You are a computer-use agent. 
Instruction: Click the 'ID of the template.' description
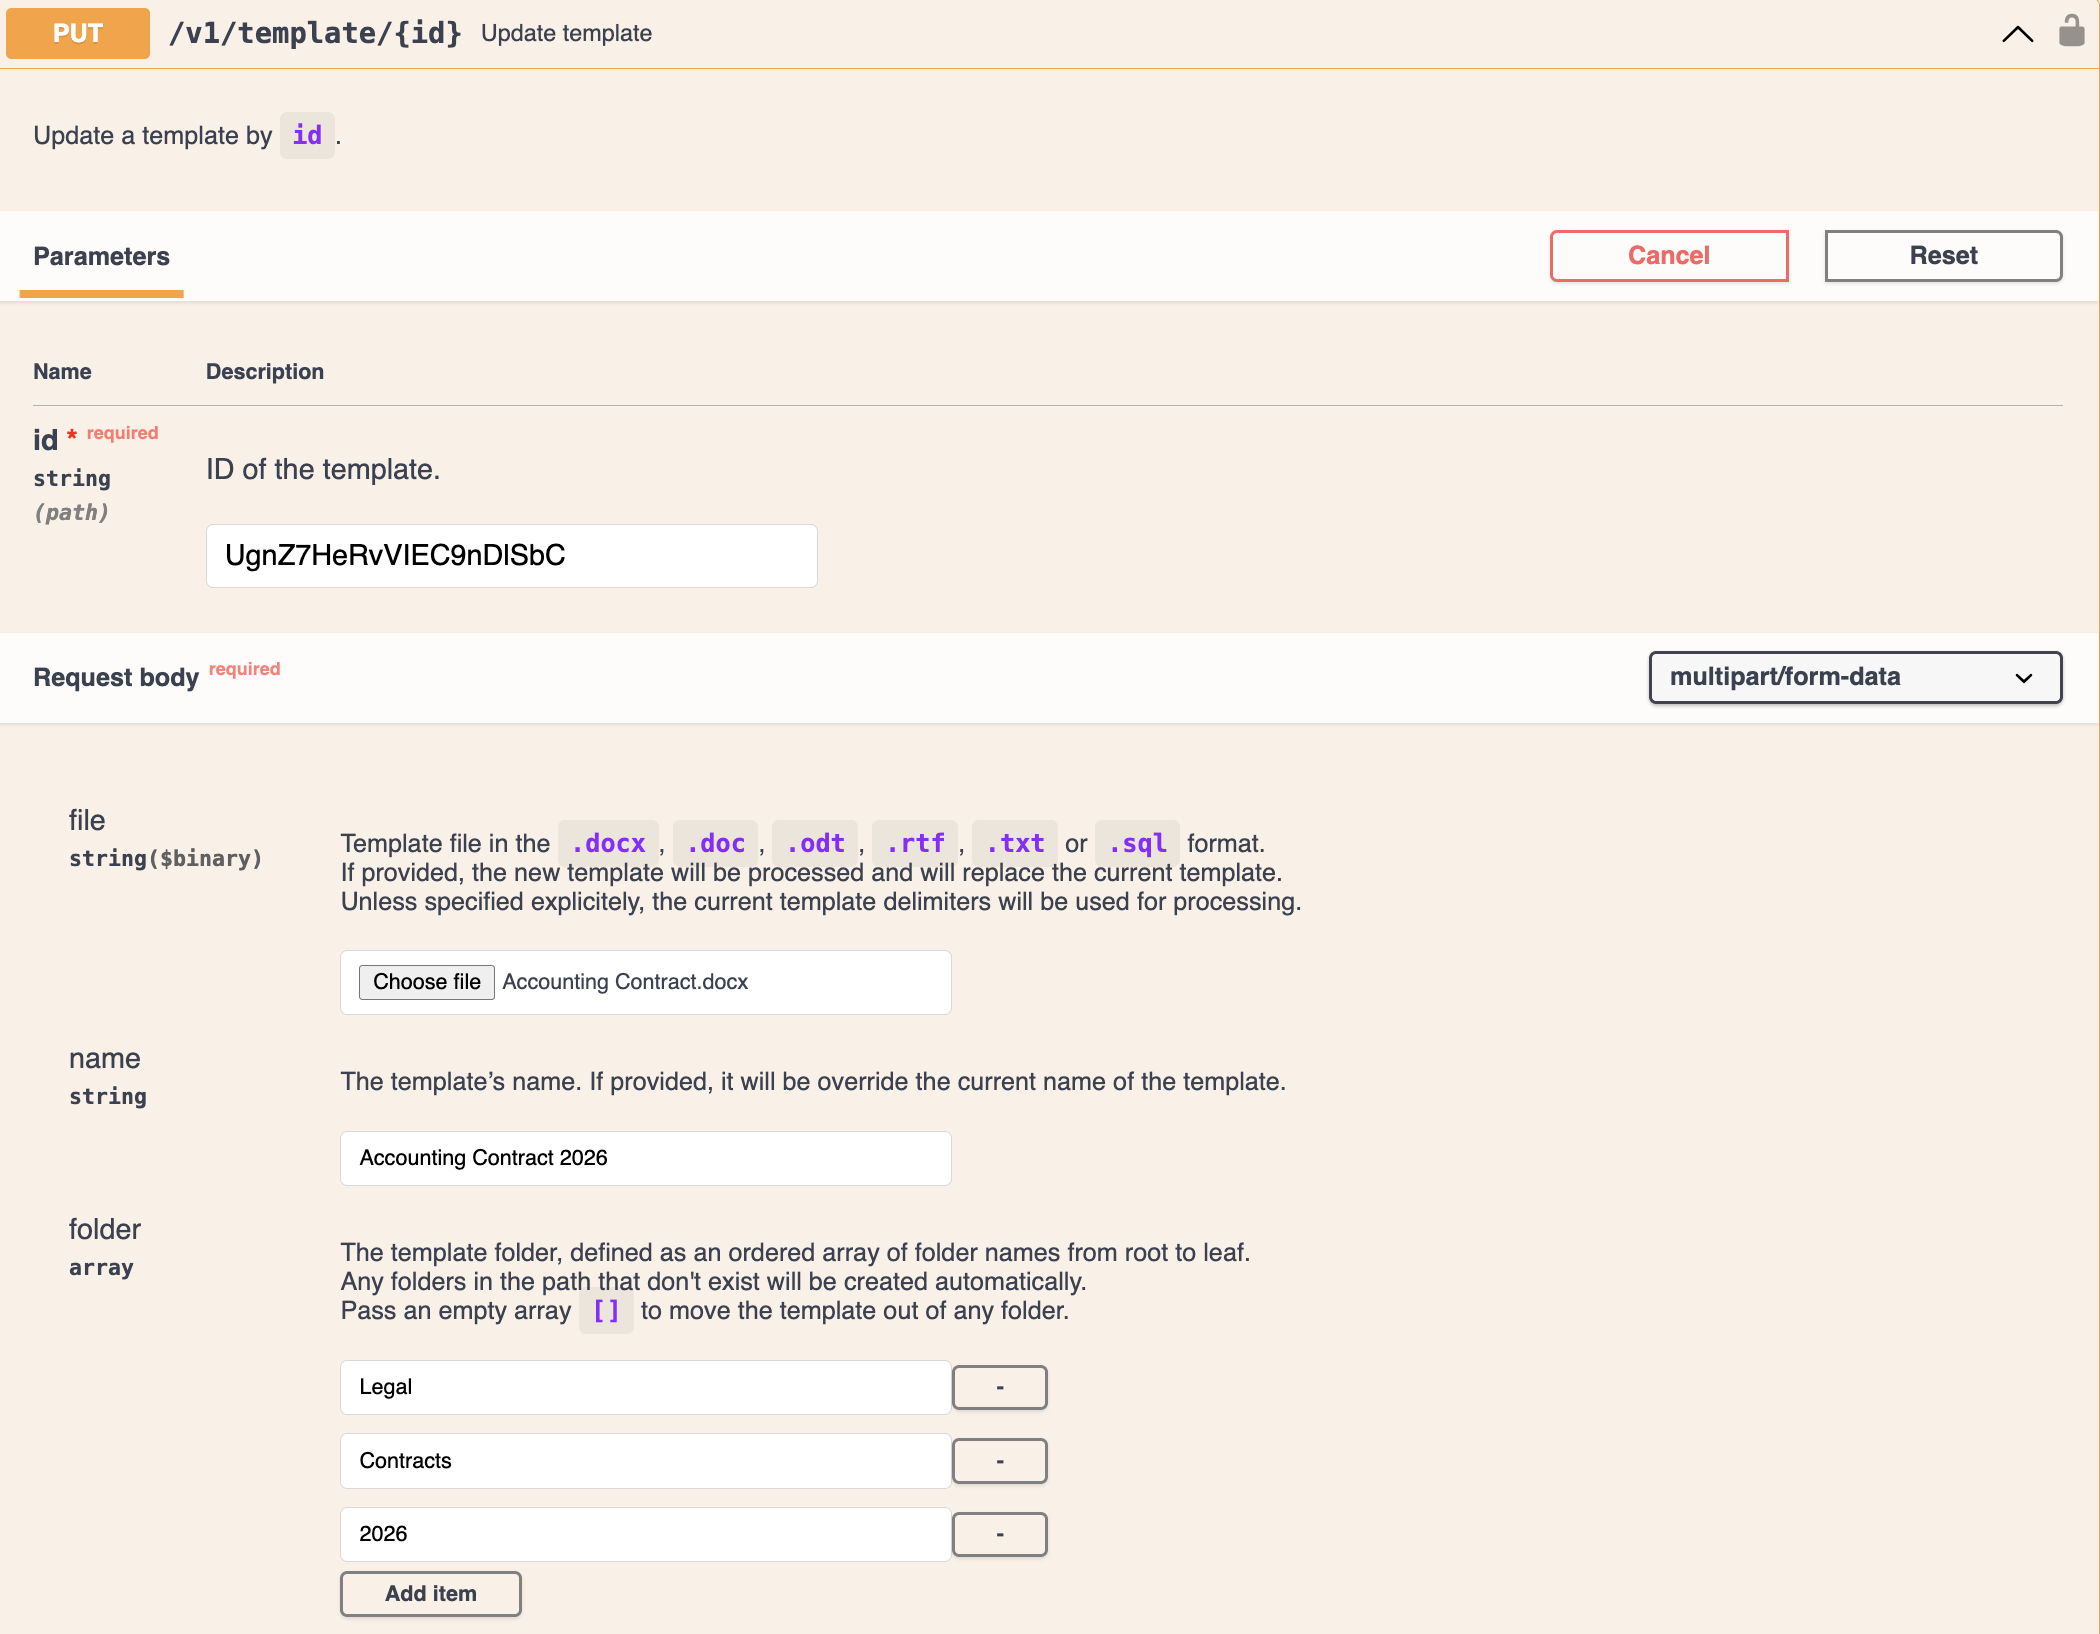coord(323,469)
